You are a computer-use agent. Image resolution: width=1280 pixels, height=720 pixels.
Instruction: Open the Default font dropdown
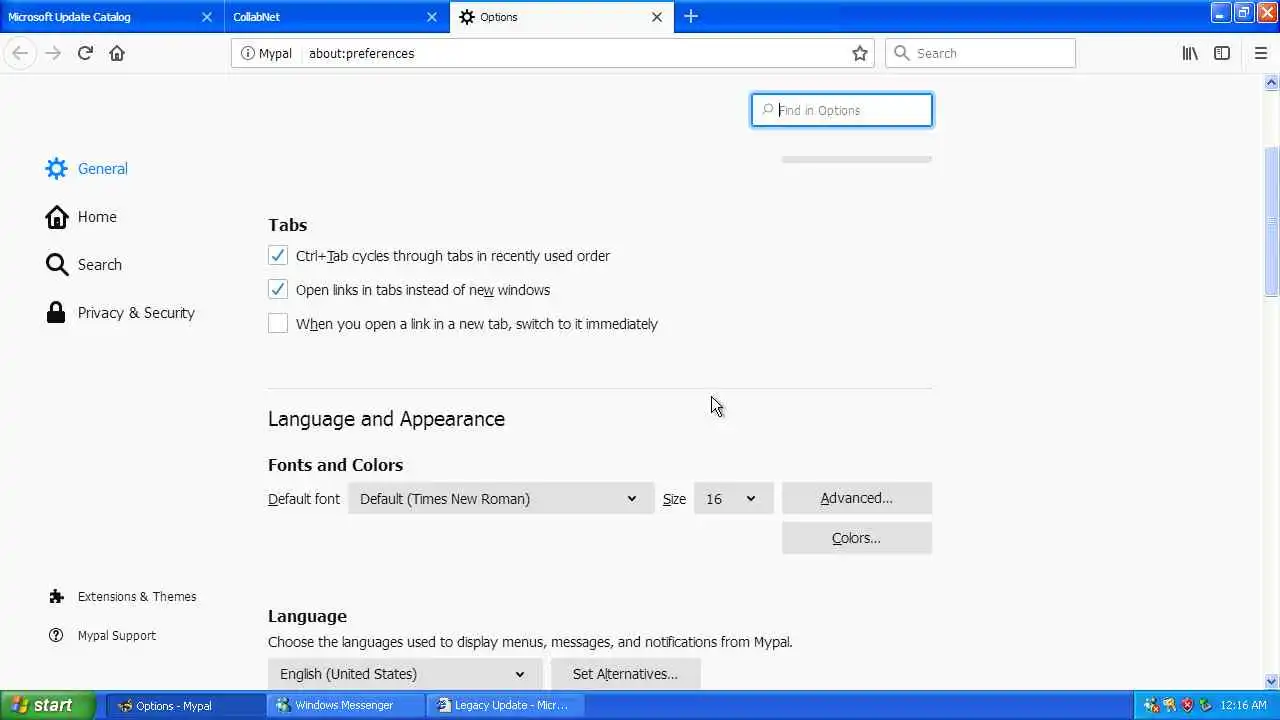coord(501,498)
